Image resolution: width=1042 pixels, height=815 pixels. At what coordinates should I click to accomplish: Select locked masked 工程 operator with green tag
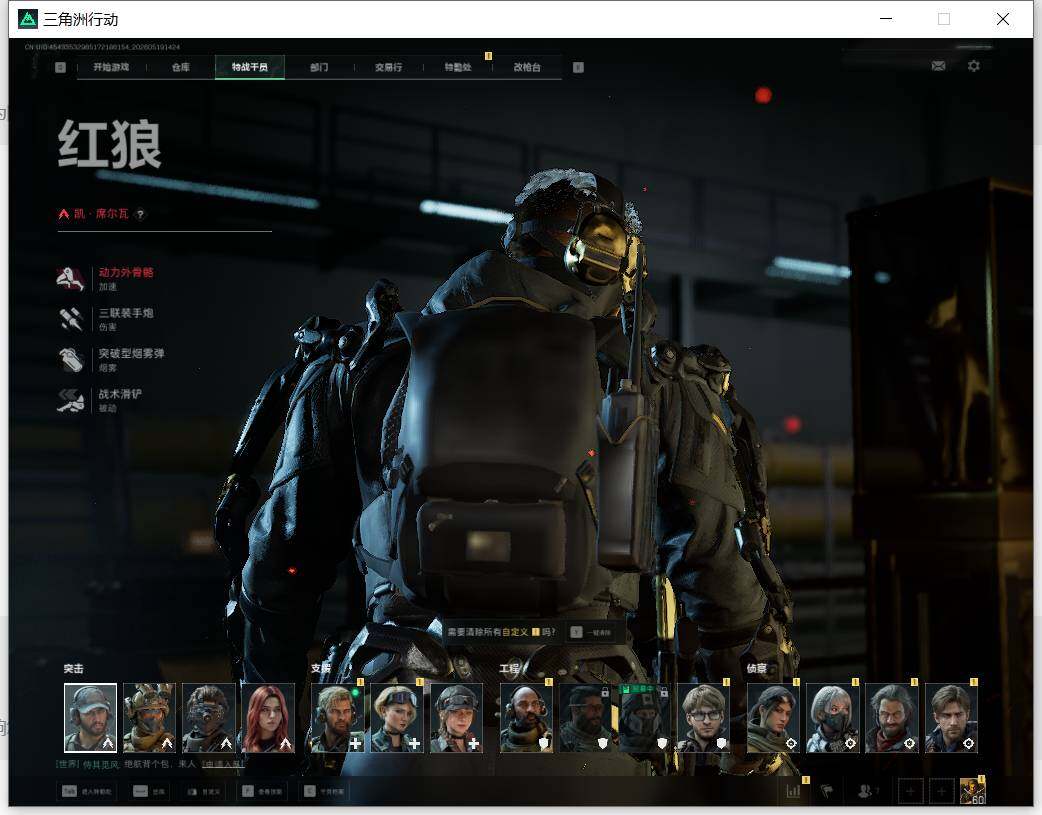(x=644, y=718)
